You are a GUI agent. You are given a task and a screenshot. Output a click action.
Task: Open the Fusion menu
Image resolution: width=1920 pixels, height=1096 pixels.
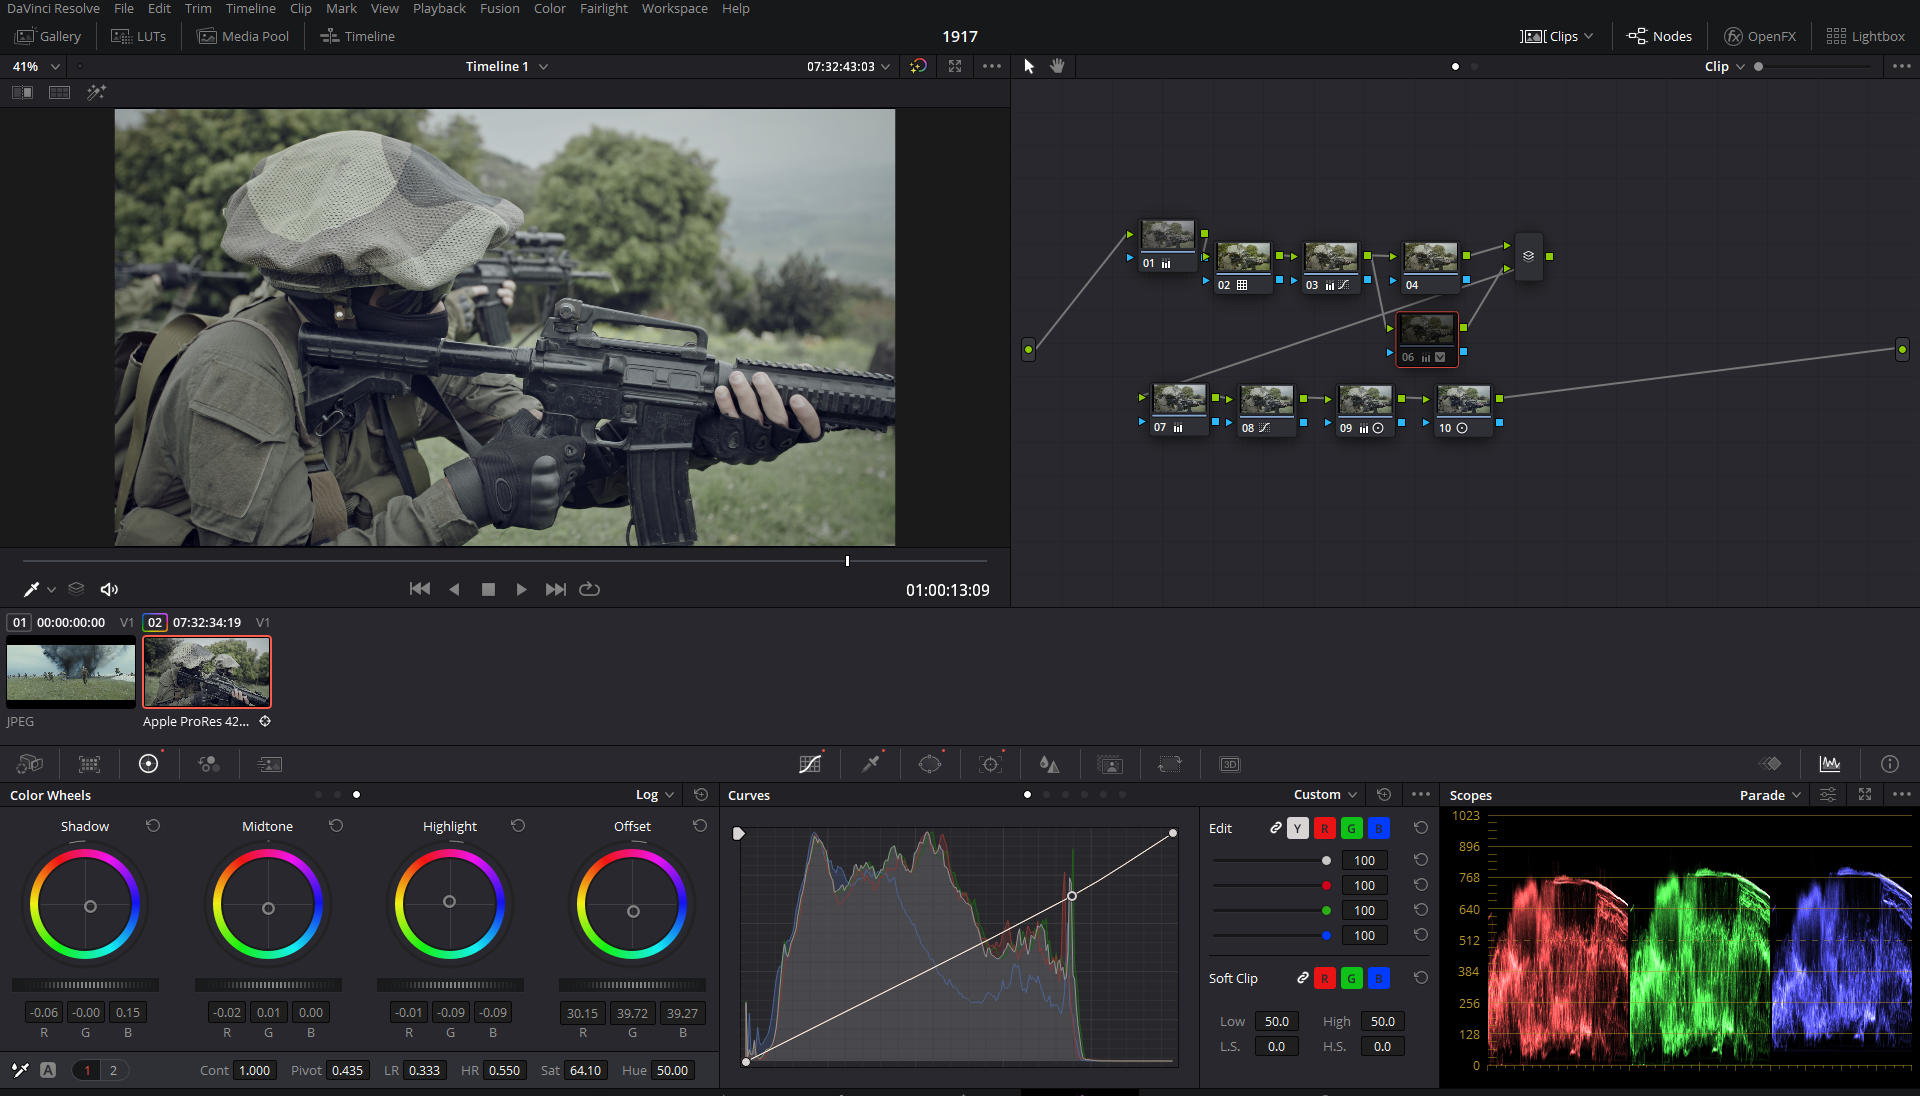tap(499, 8)
